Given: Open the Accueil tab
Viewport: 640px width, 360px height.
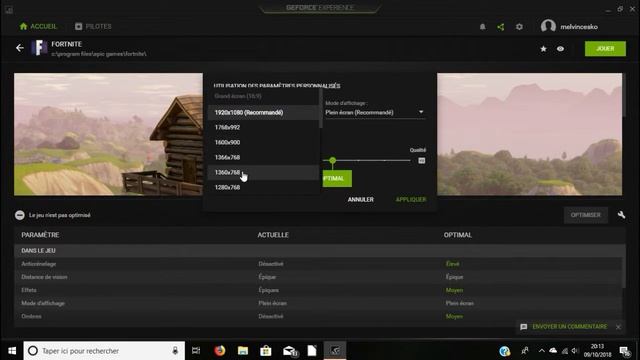Looking at the screenshot, I should (x=38, y=27).
